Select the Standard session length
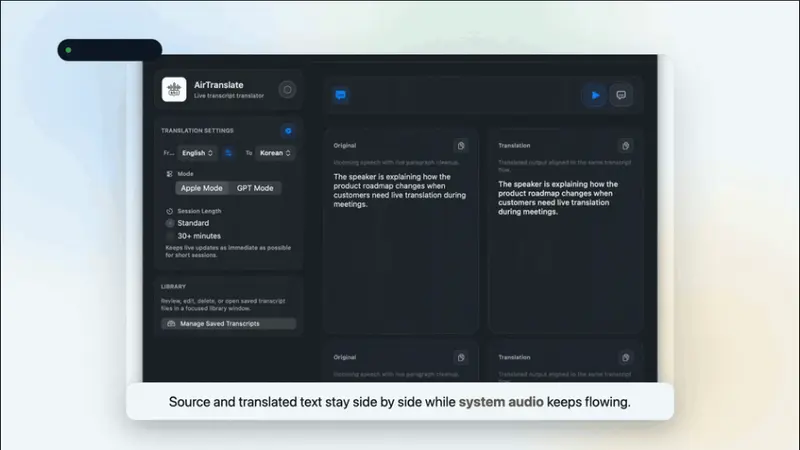 (187, 223)
